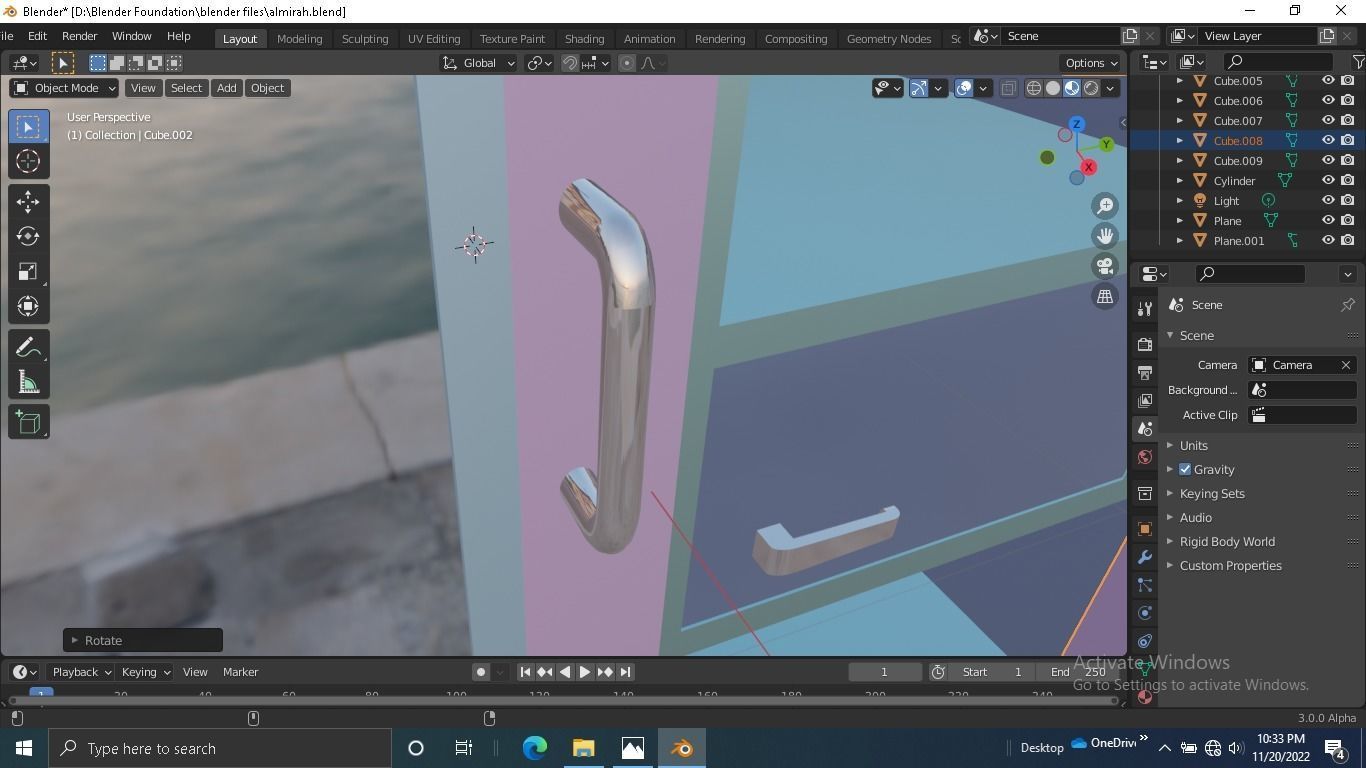The image size is (1366, 768).
Task: Open the outliner filter funnel
Action: coord(1358,62)
